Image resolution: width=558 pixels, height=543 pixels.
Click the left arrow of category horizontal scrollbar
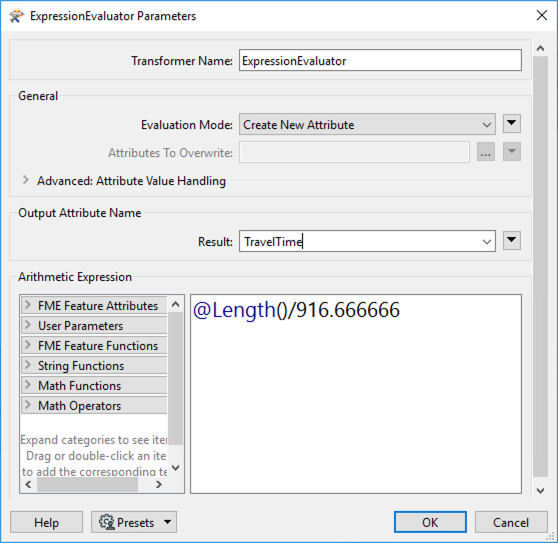tap(29, 484)
